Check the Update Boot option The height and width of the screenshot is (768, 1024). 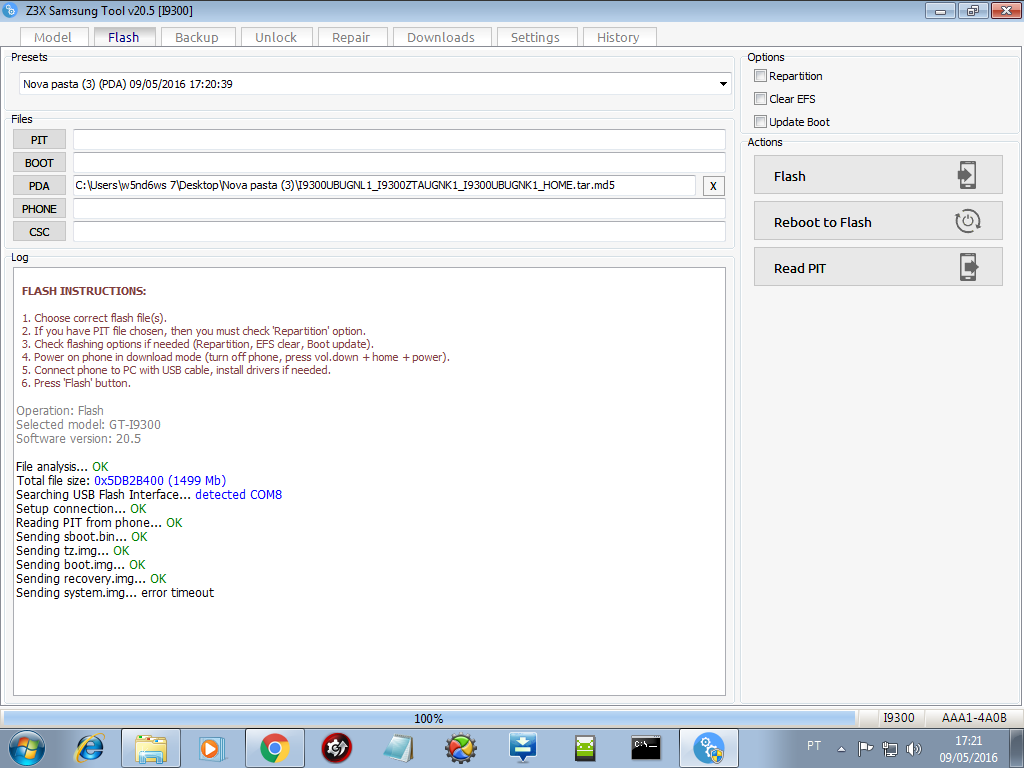pyautogui.click(x=760, y=121)
